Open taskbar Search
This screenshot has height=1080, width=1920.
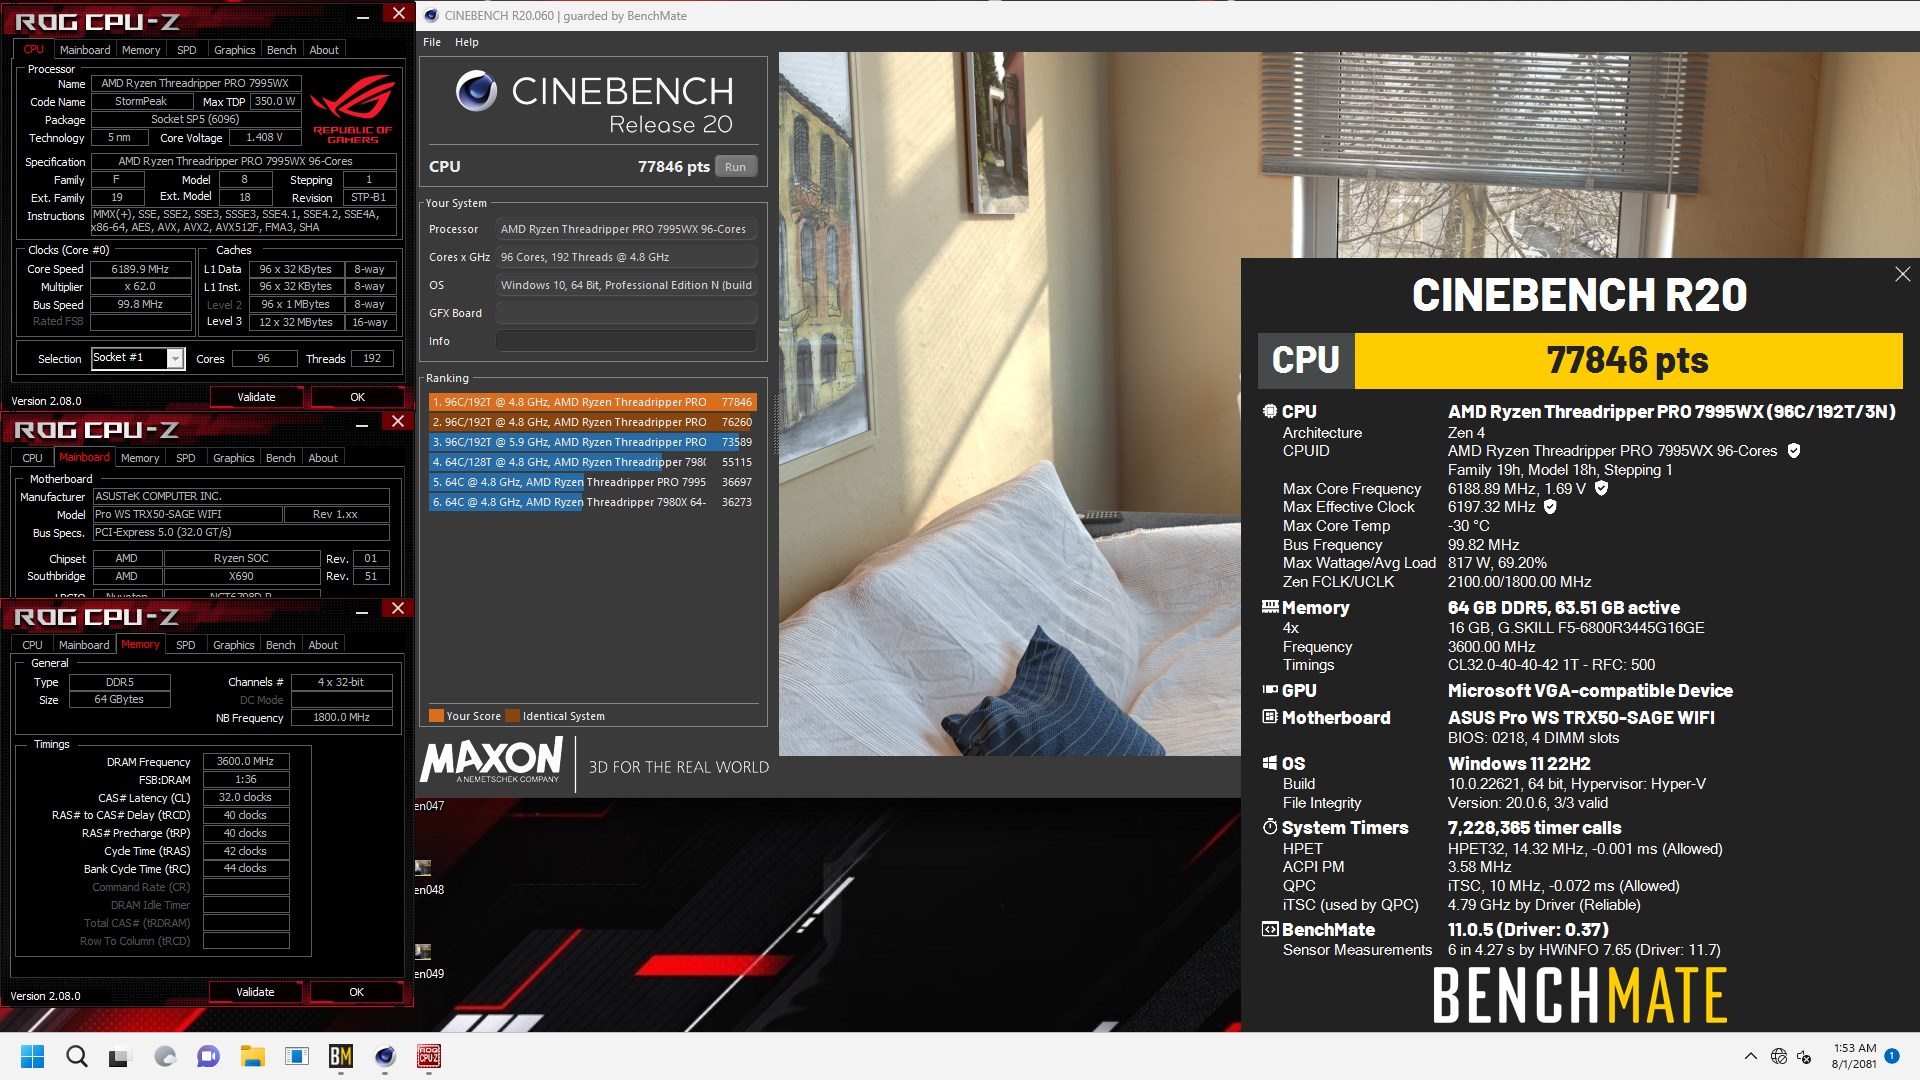tap(77, 1056)
